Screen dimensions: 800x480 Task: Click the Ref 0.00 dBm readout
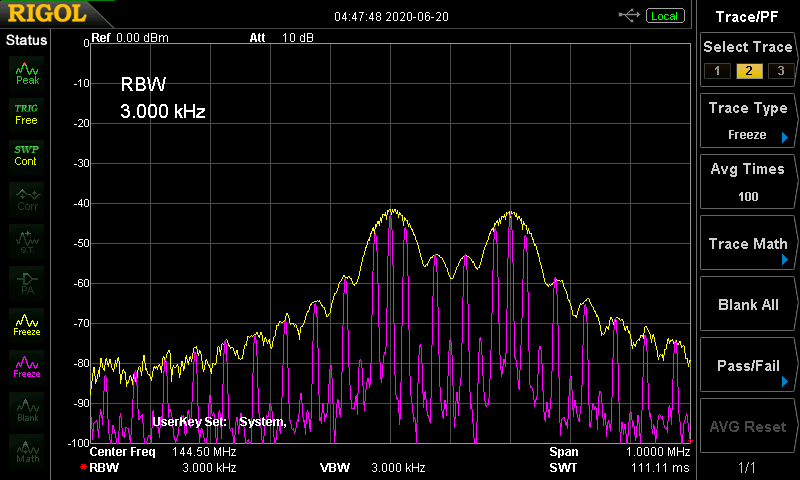pyautogui.click(x=130, y=38)
